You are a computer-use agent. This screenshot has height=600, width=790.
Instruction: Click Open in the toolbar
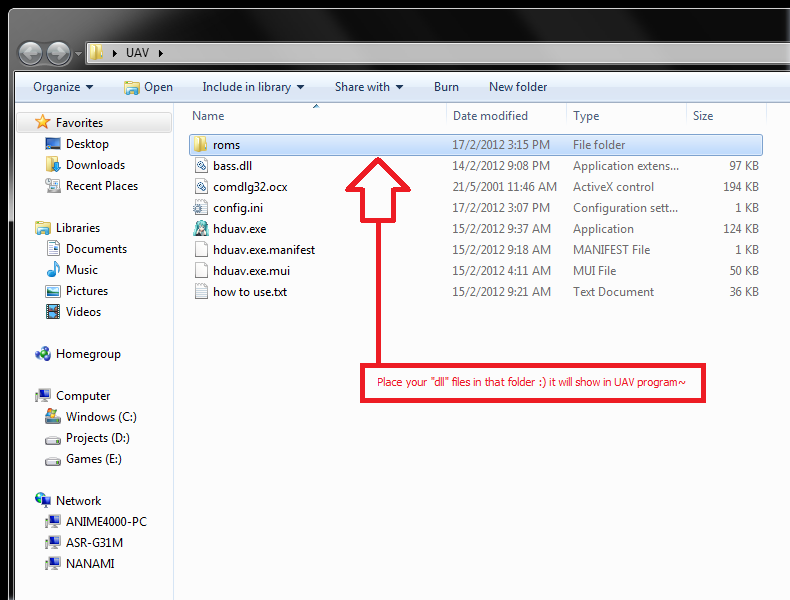(148, 87)
